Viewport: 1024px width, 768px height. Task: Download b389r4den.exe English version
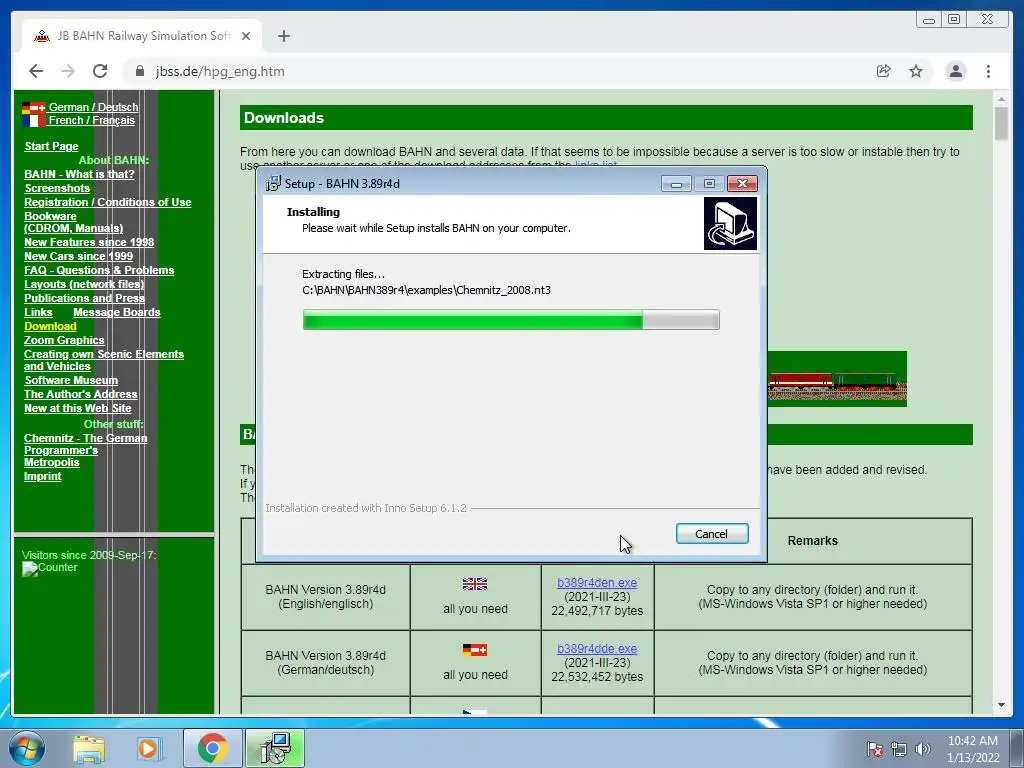pyautogui.click(x=597, y=583)
